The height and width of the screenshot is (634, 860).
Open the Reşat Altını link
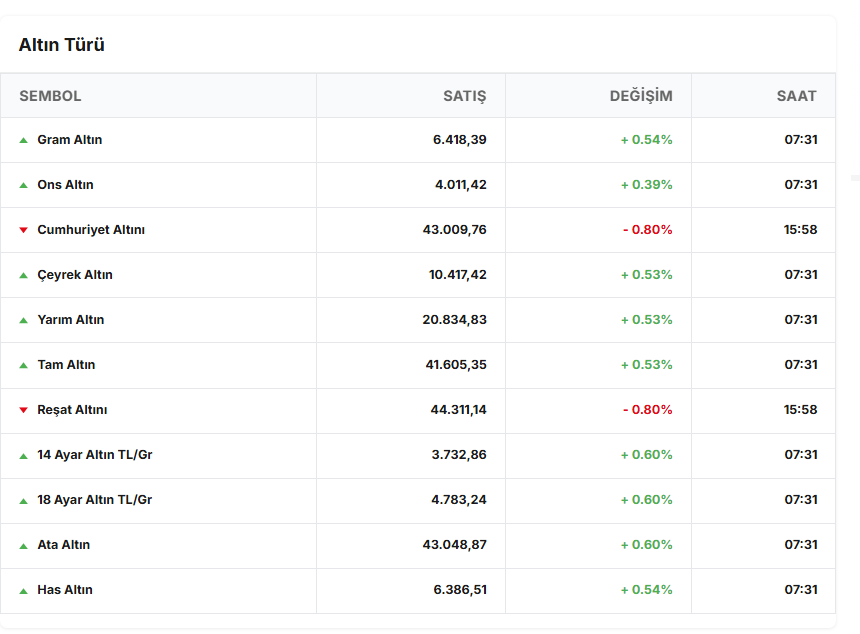click(72, 410)
